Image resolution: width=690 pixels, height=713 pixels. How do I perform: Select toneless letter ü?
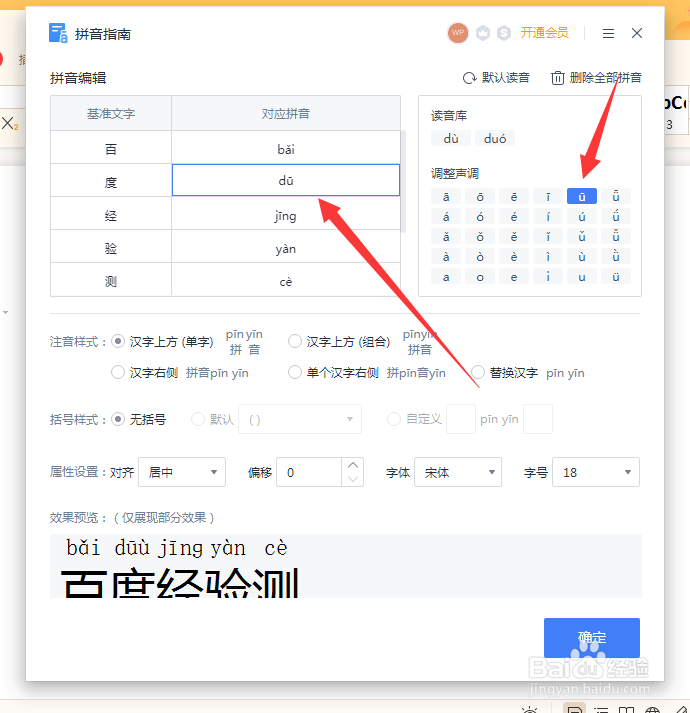tap(615, 276)
